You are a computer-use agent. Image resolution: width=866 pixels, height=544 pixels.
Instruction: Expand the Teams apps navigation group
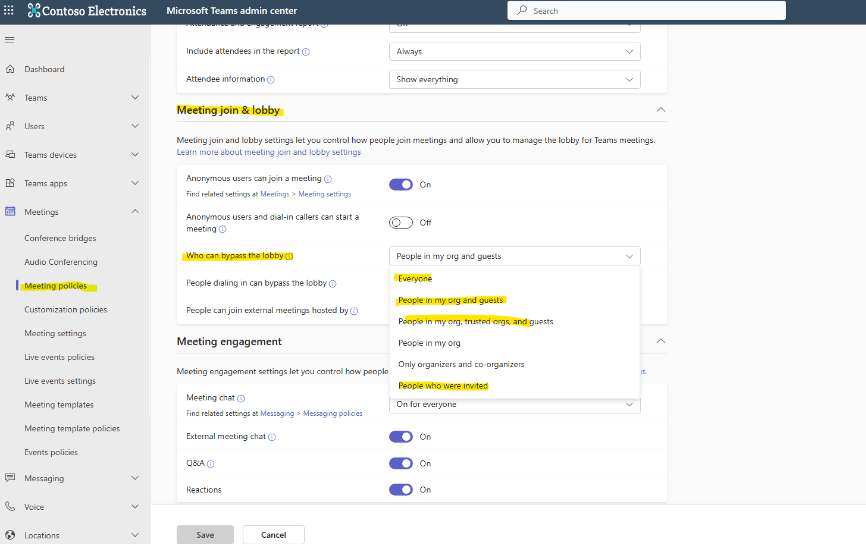[x=135, y=183]
